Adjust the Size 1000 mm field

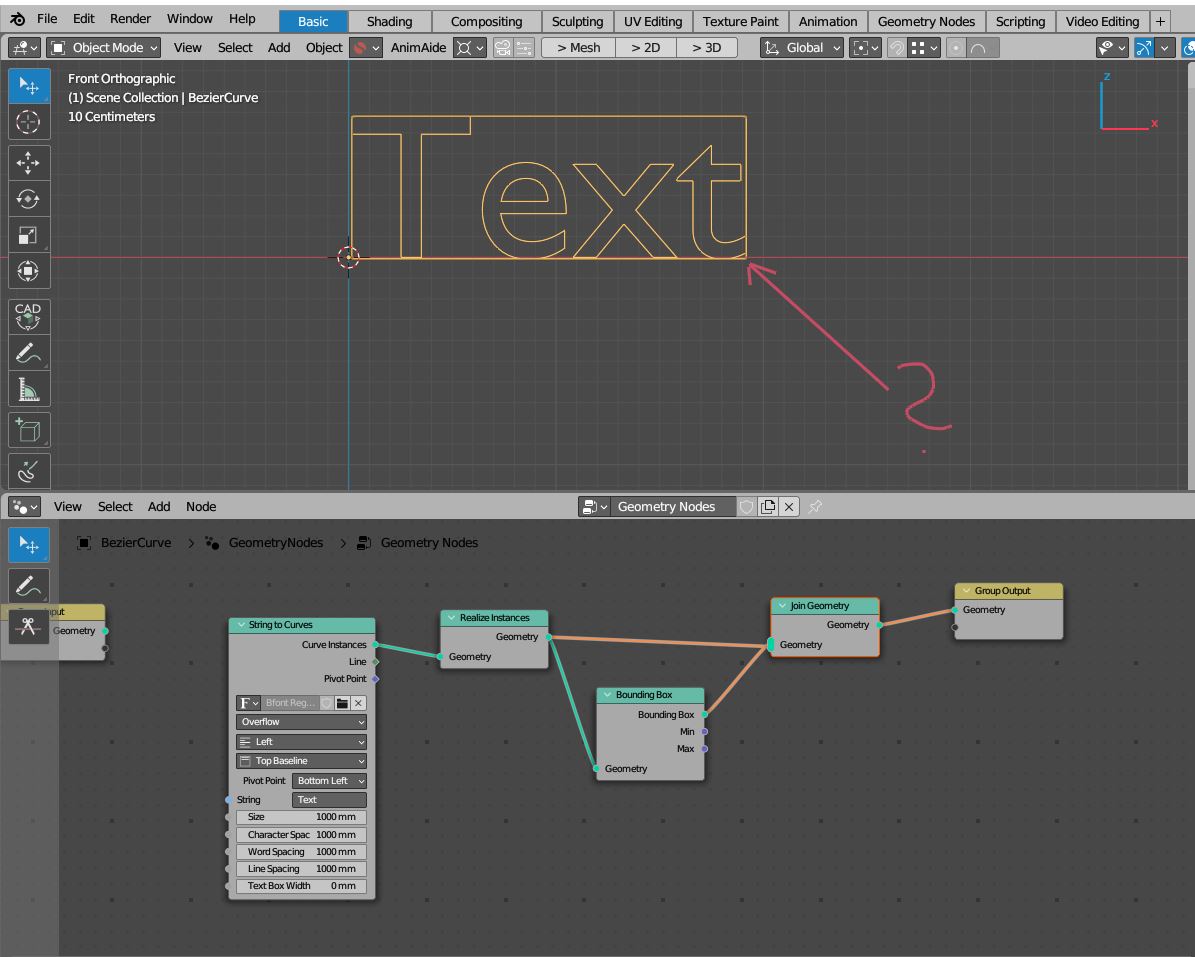click(301, 817)
